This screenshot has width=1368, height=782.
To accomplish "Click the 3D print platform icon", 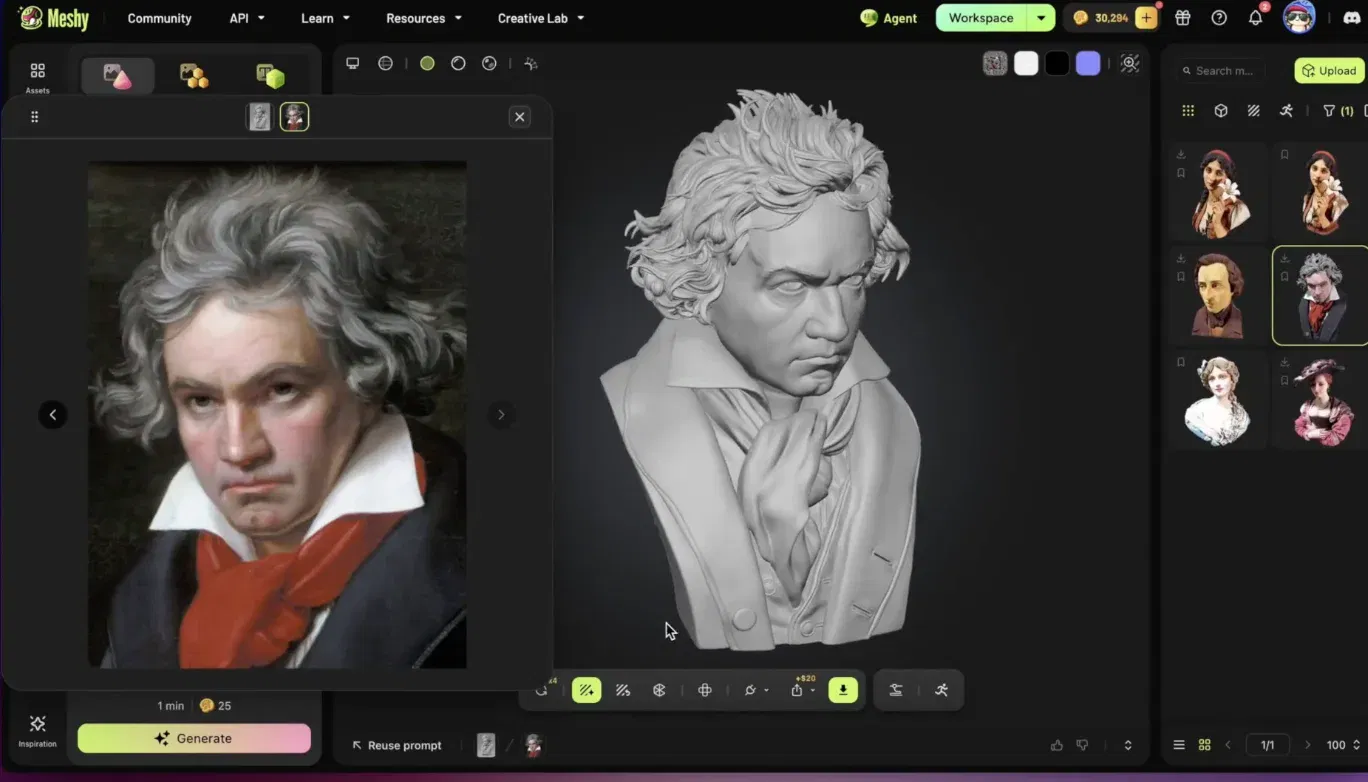I will pos(896,690).
